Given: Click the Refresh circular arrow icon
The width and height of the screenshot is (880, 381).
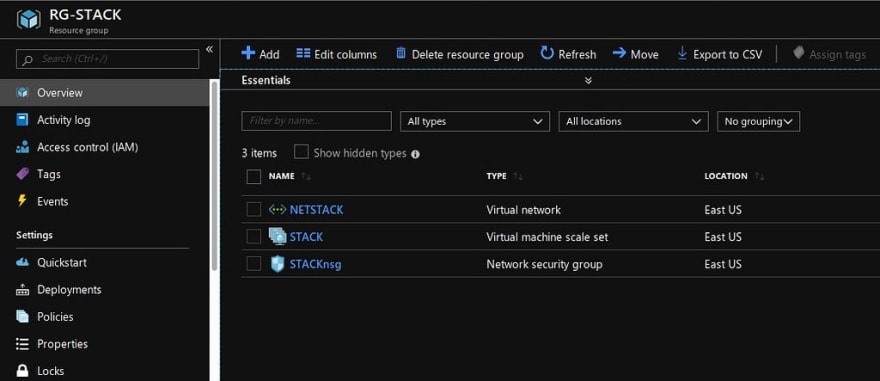Looking at the screenshot, I should 547,53.
